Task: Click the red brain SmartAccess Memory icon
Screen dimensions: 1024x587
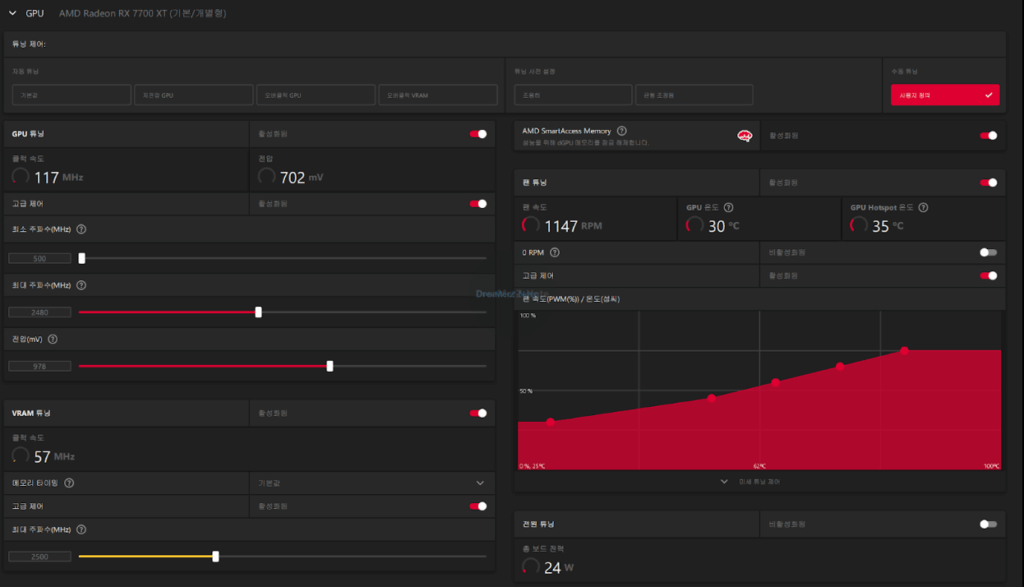Action: coord(744,136)
